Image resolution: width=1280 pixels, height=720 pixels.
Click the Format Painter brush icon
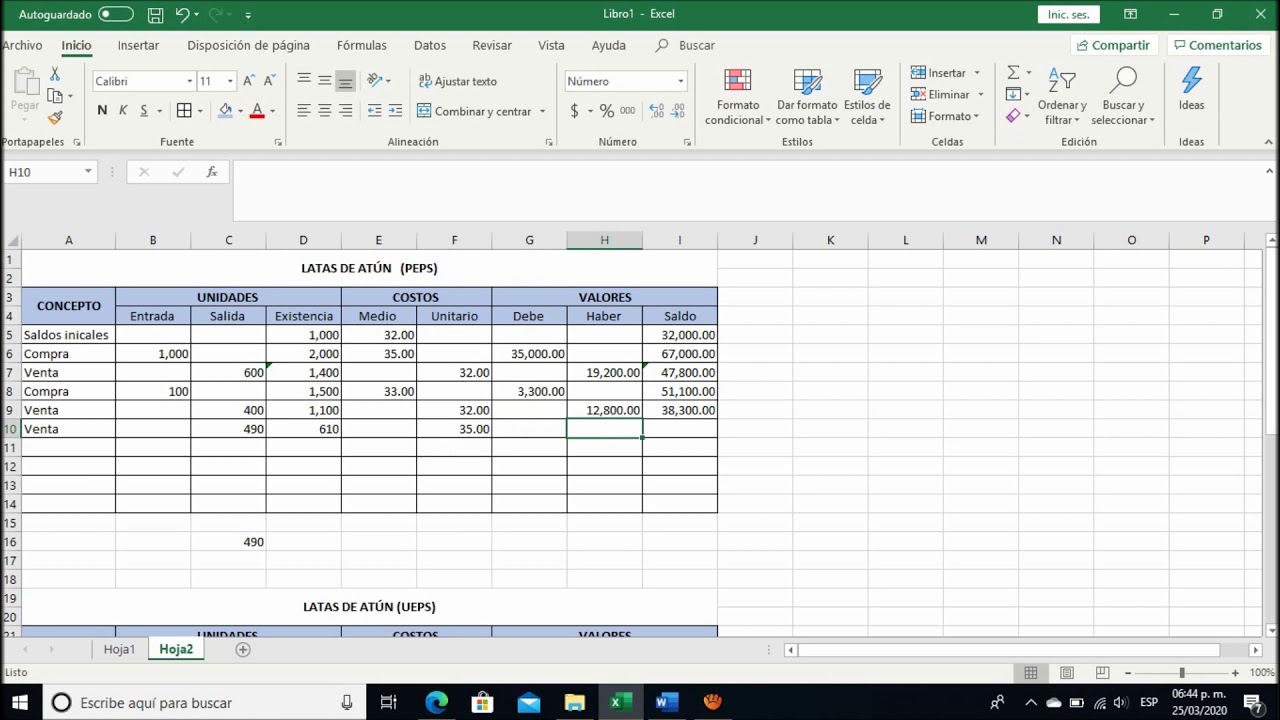pyautogui.click(x=55, y=118)
